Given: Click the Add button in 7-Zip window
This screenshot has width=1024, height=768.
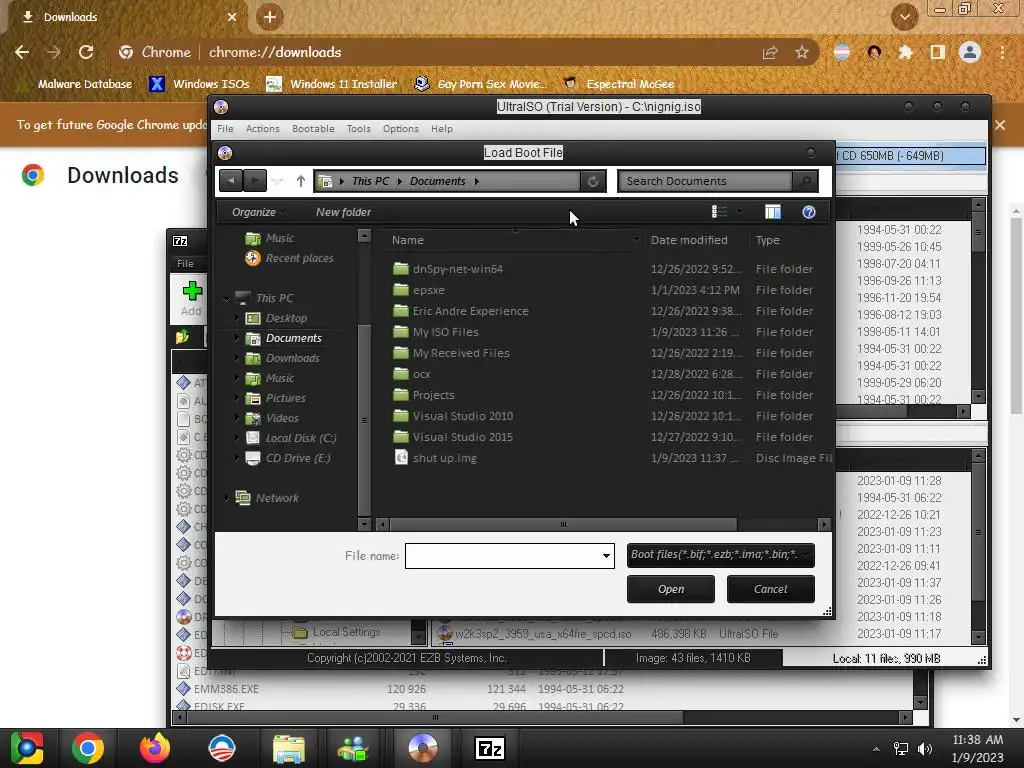Looking at the screenshot, I should point(191,298).
